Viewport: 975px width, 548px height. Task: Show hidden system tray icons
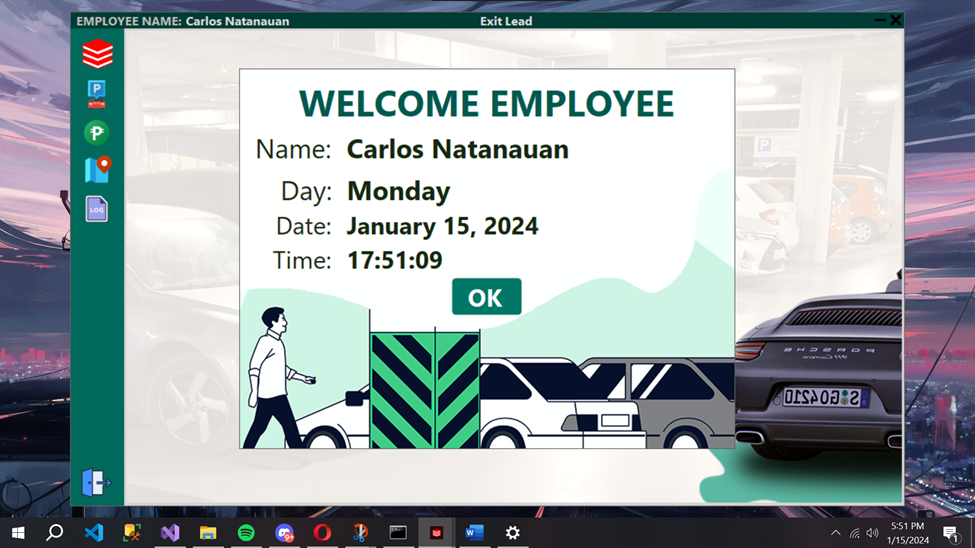tap(836, 533)
